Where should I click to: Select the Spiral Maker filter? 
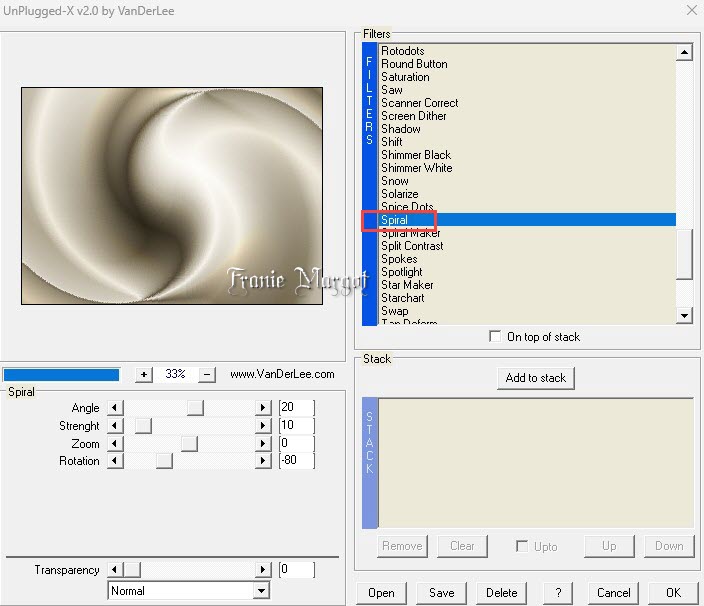click(x=410, y=233)
